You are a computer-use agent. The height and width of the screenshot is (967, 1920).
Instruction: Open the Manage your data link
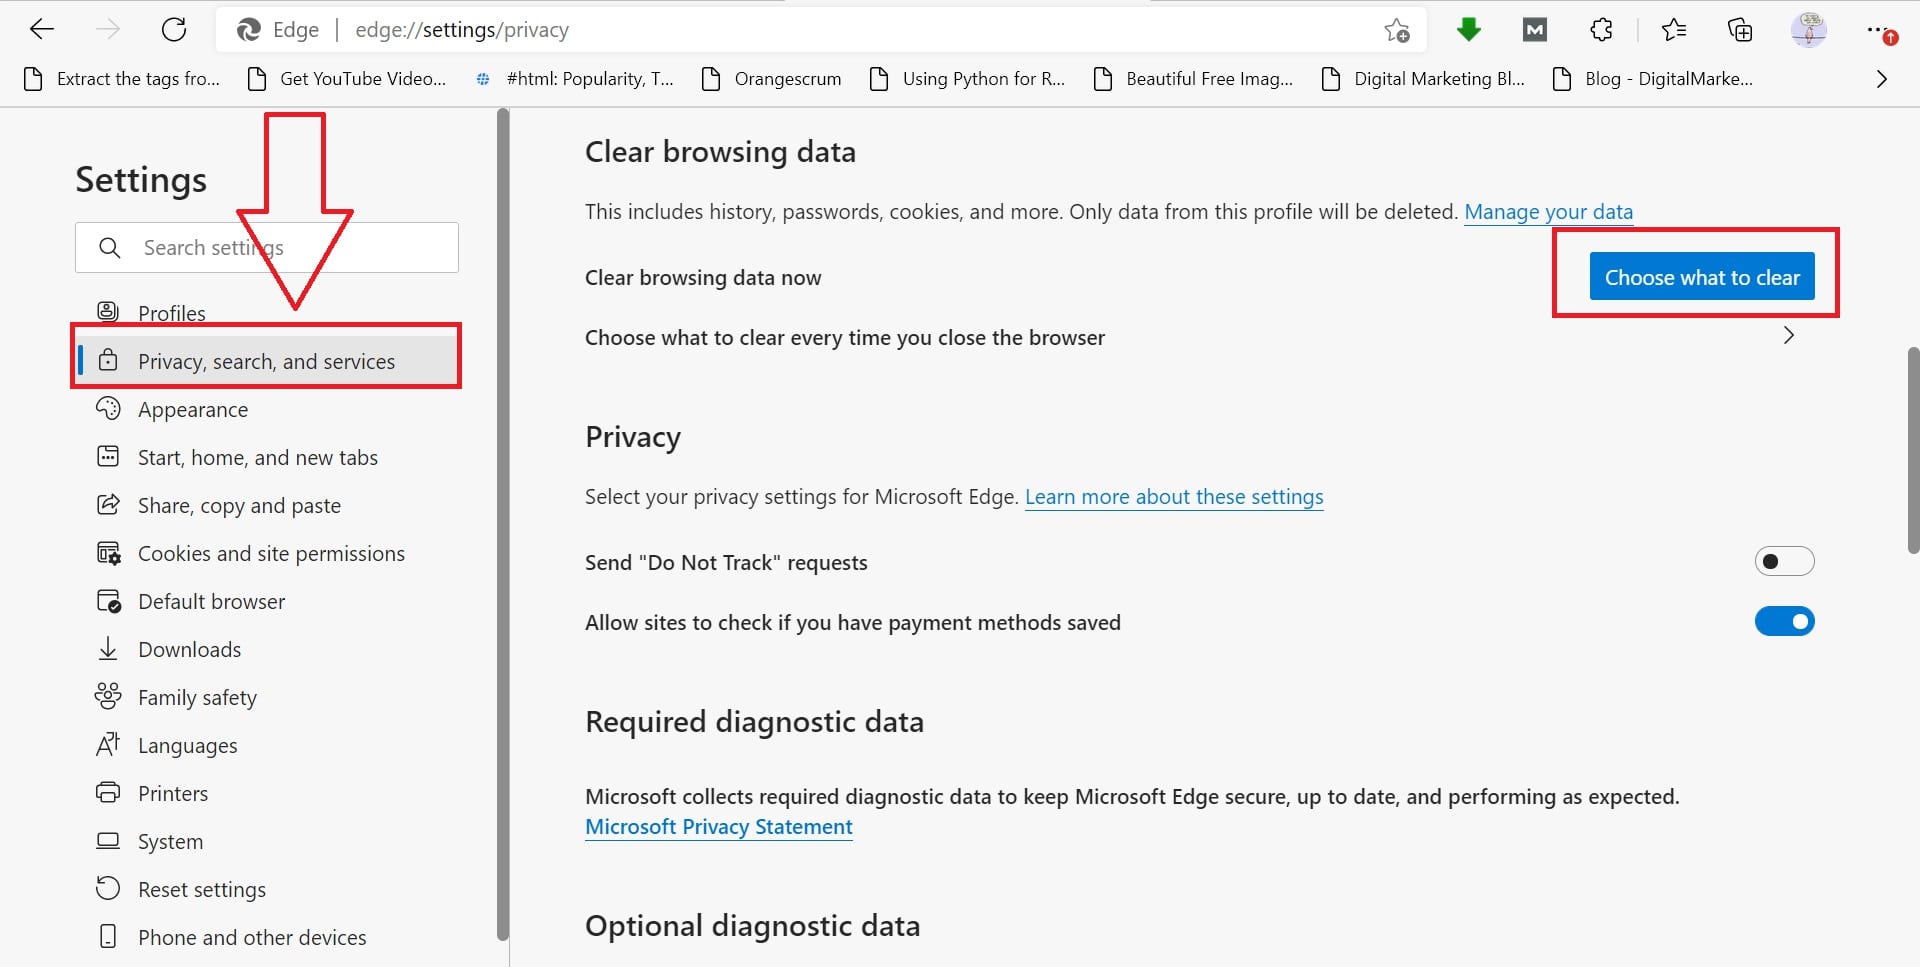pyautogui.click(x=1548, y=211)
